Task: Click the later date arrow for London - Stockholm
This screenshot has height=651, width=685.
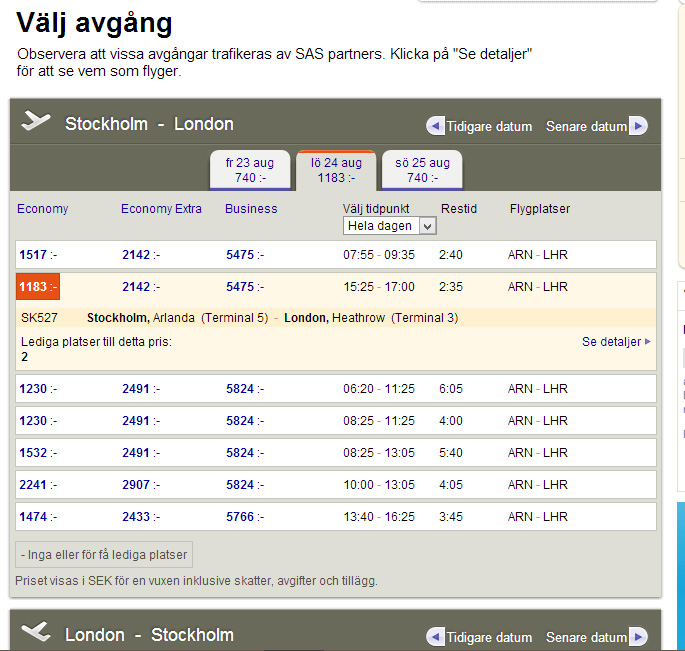Action: point(638,637)
